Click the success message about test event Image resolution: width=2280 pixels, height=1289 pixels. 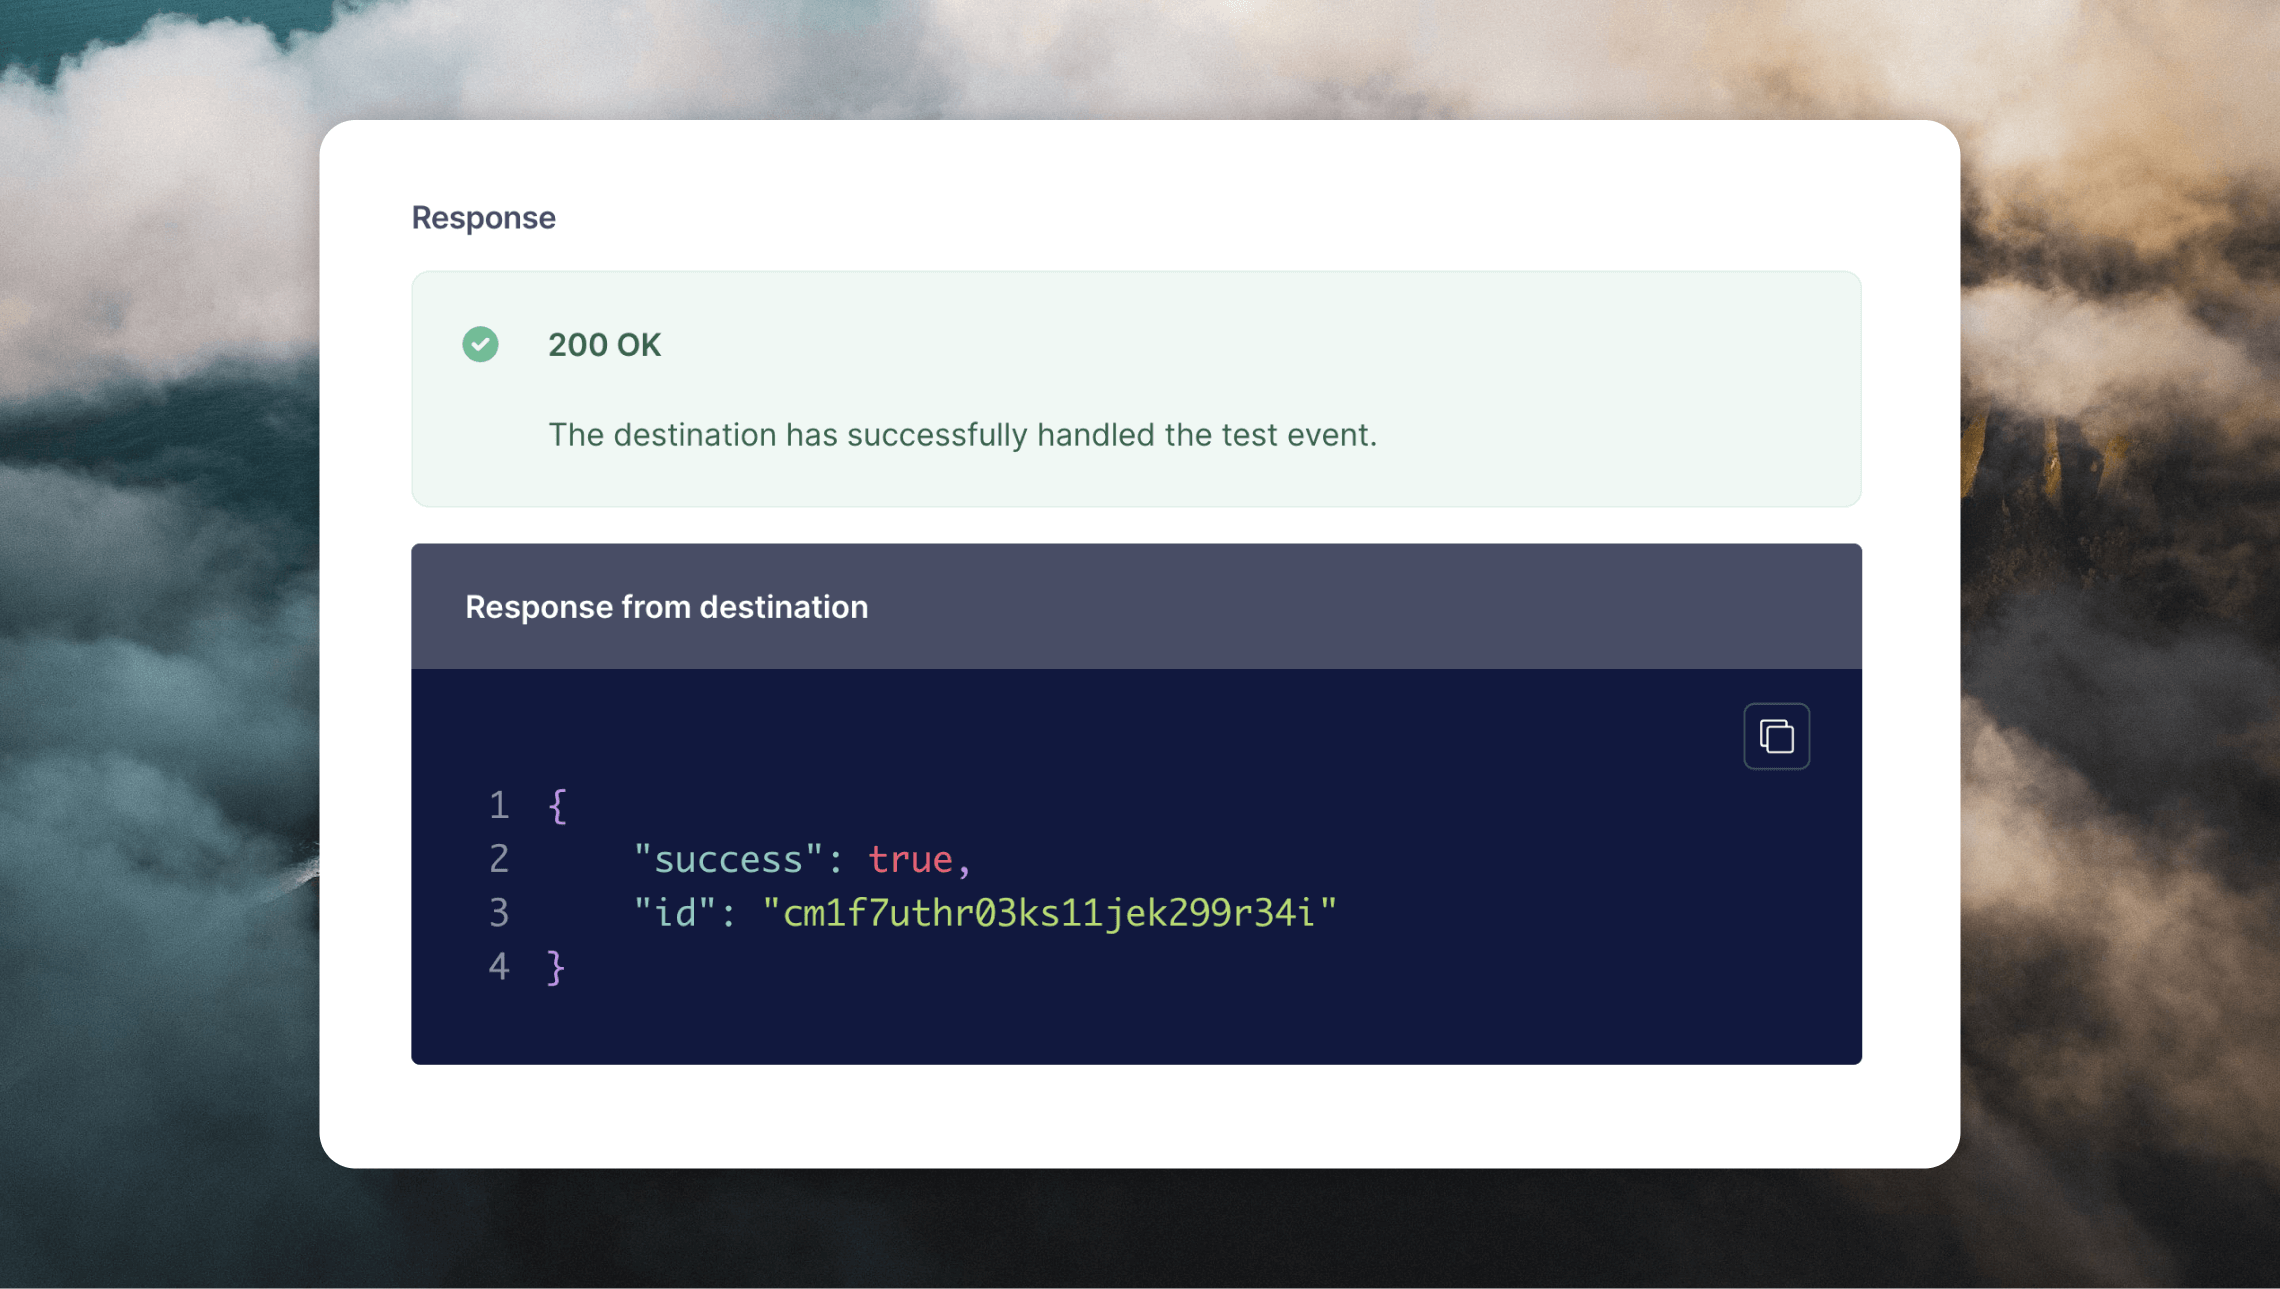(x=962, y=435)
